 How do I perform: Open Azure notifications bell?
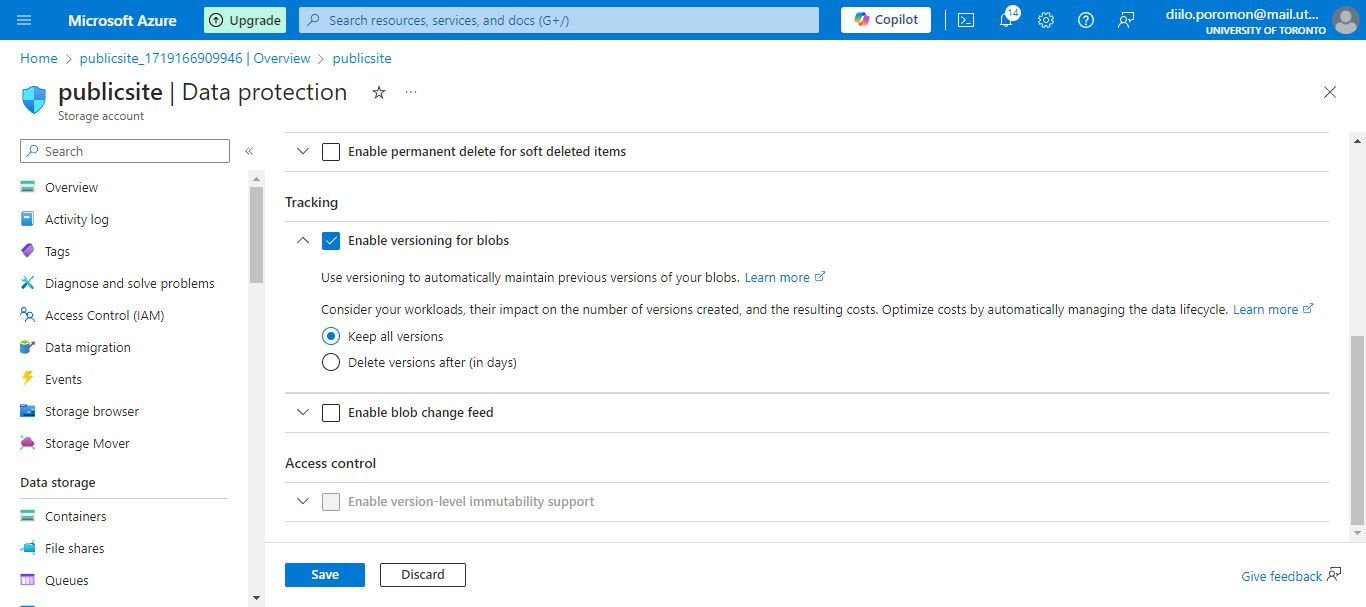(1006, 19)
